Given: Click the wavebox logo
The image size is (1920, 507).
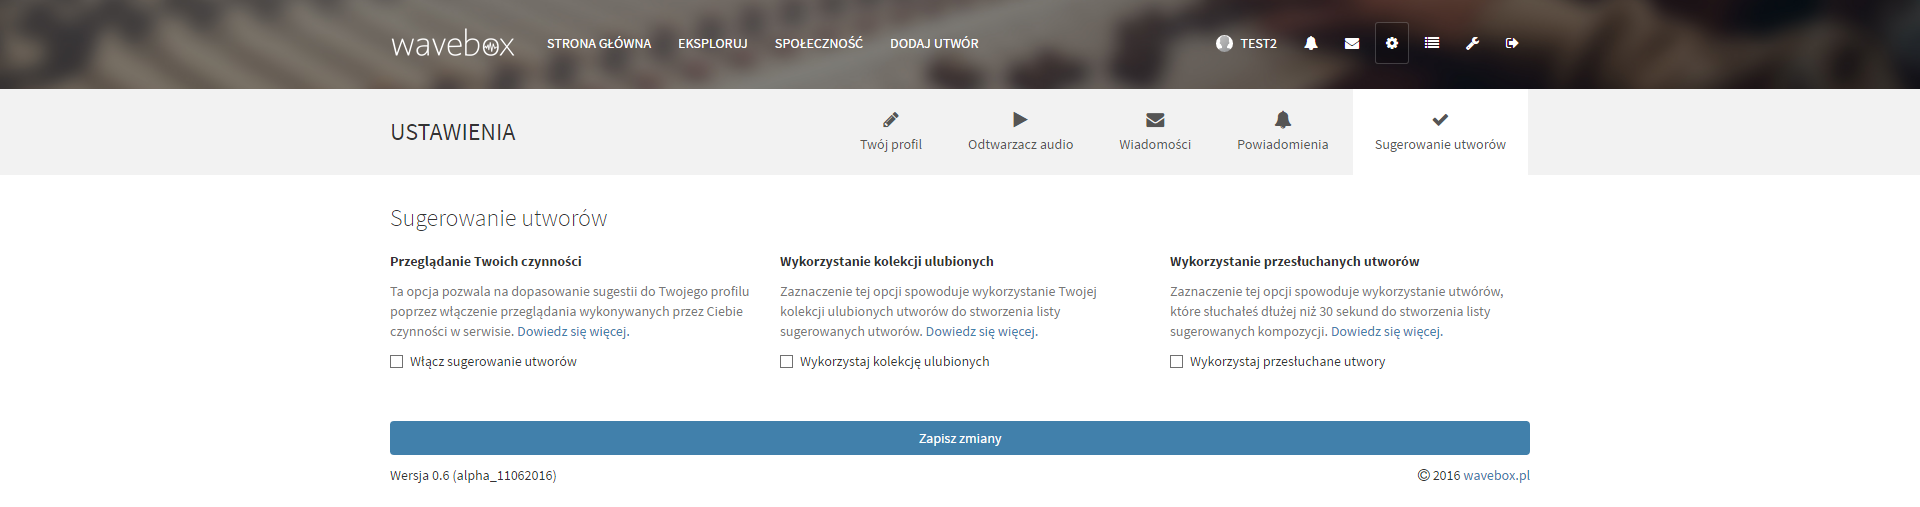Looking at the screenshot, I should (x=452, y=44).
